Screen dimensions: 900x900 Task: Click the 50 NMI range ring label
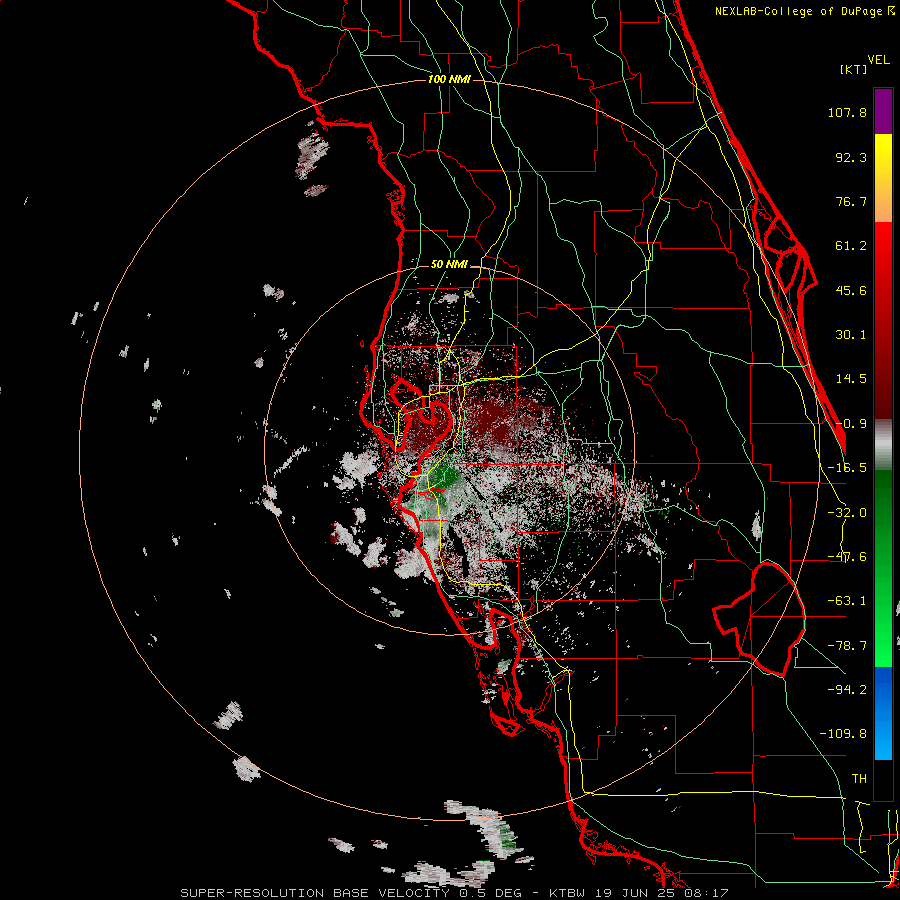tap(449, 265)
